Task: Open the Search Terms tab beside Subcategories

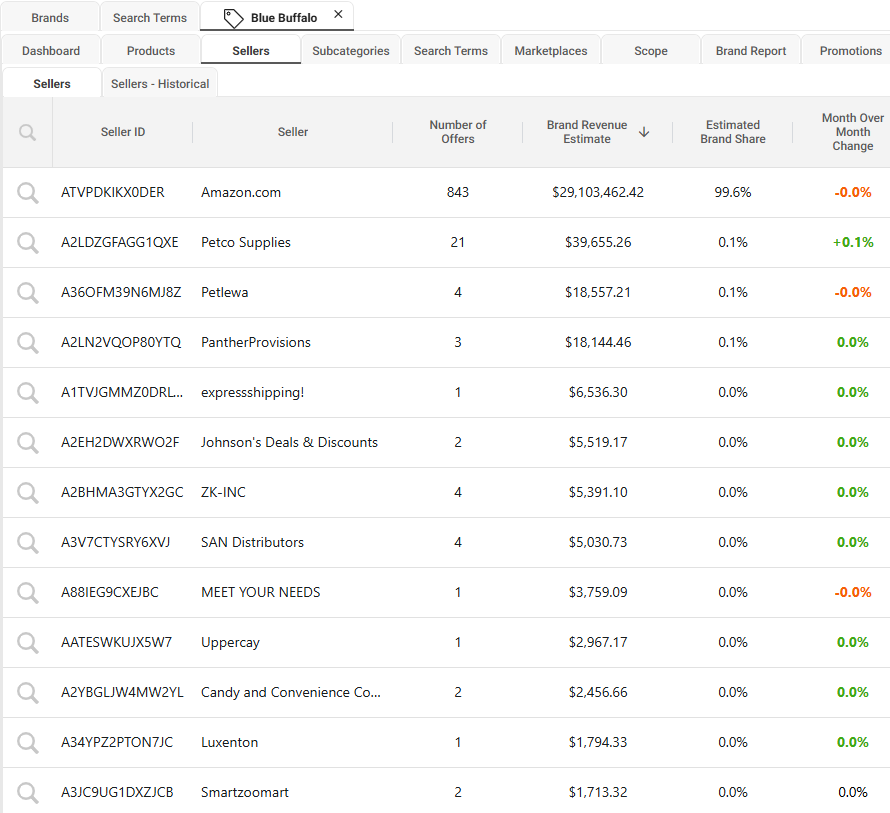Action: pyautogui.click(x=451, y=51)
